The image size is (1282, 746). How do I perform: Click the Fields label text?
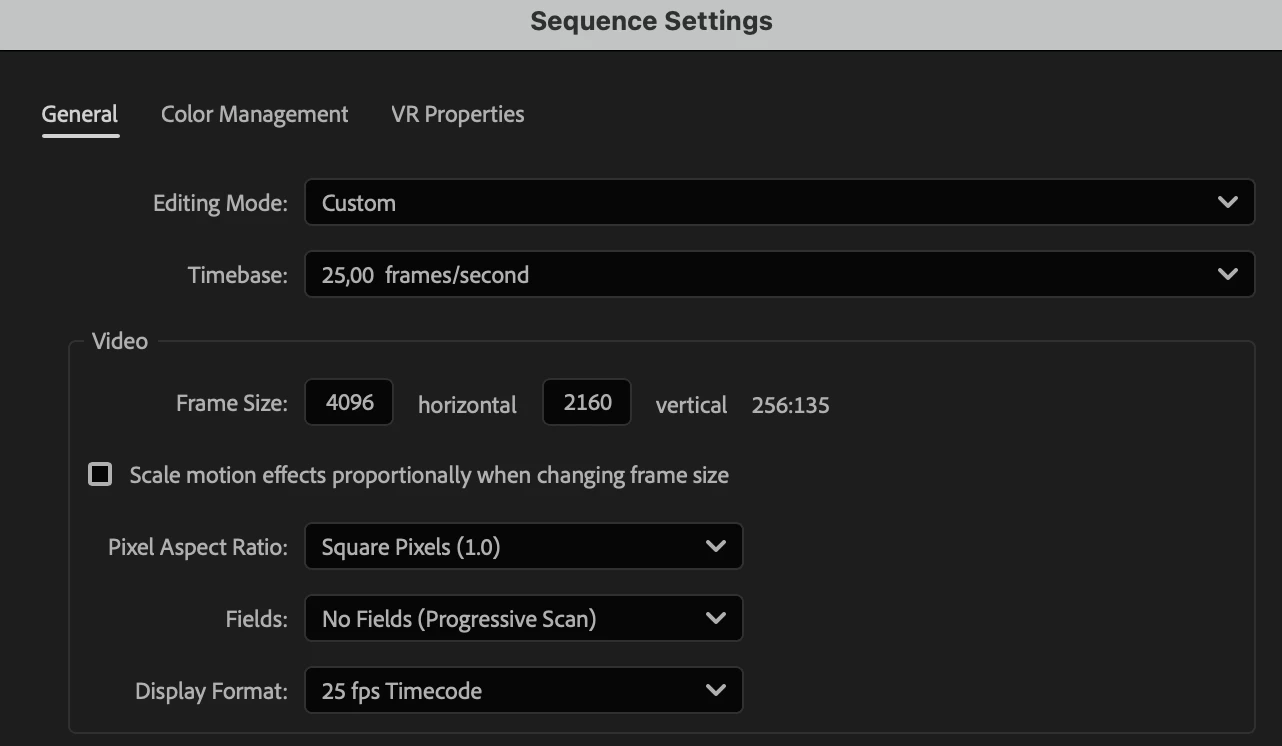[256, 620]
